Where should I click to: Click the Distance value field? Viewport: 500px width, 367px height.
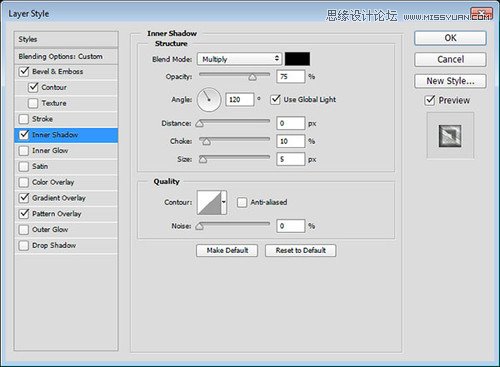[291, 123]
